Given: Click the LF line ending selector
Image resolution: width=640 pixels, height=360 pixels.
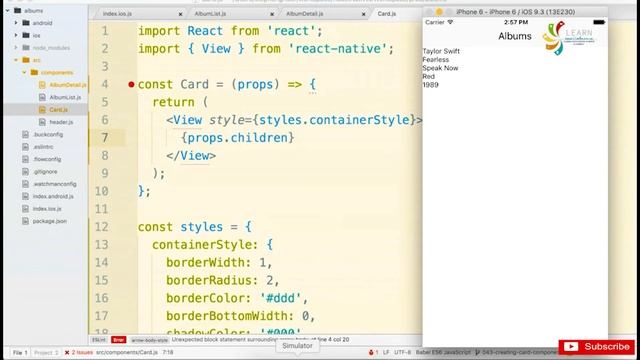Looking at the screenshot, I should pos(386,352).
